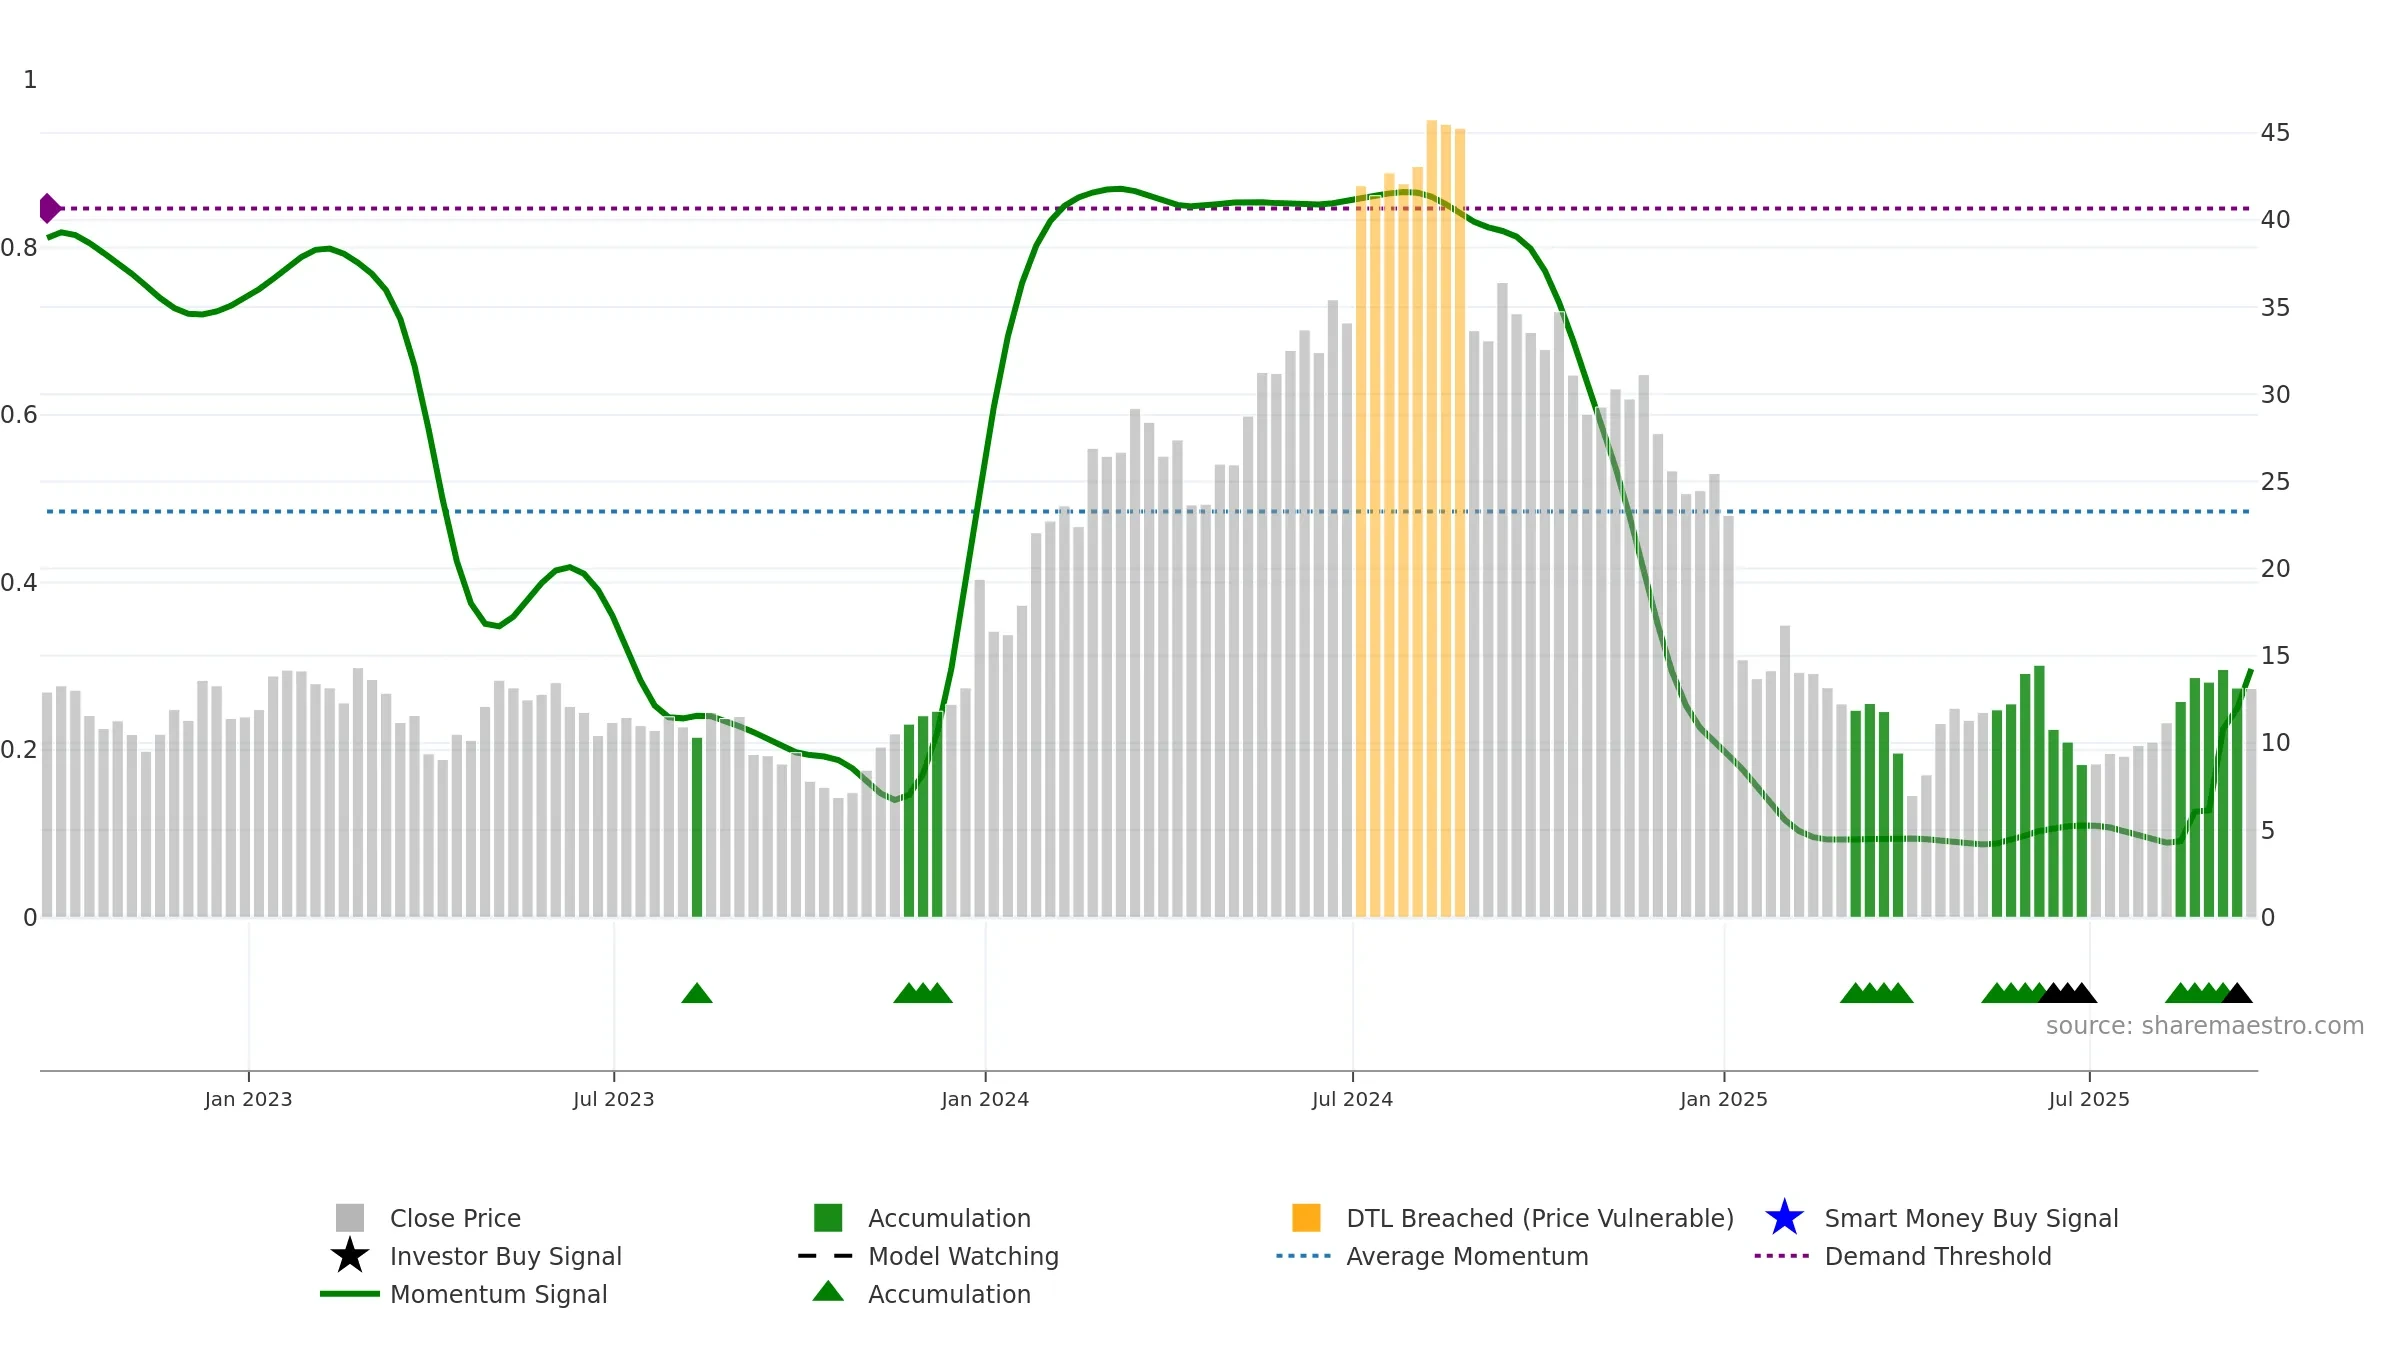This screenshot has height=1350, width=2400.
Task: Click the last black triangle at chart end
Action: [x=2237, y=993]
